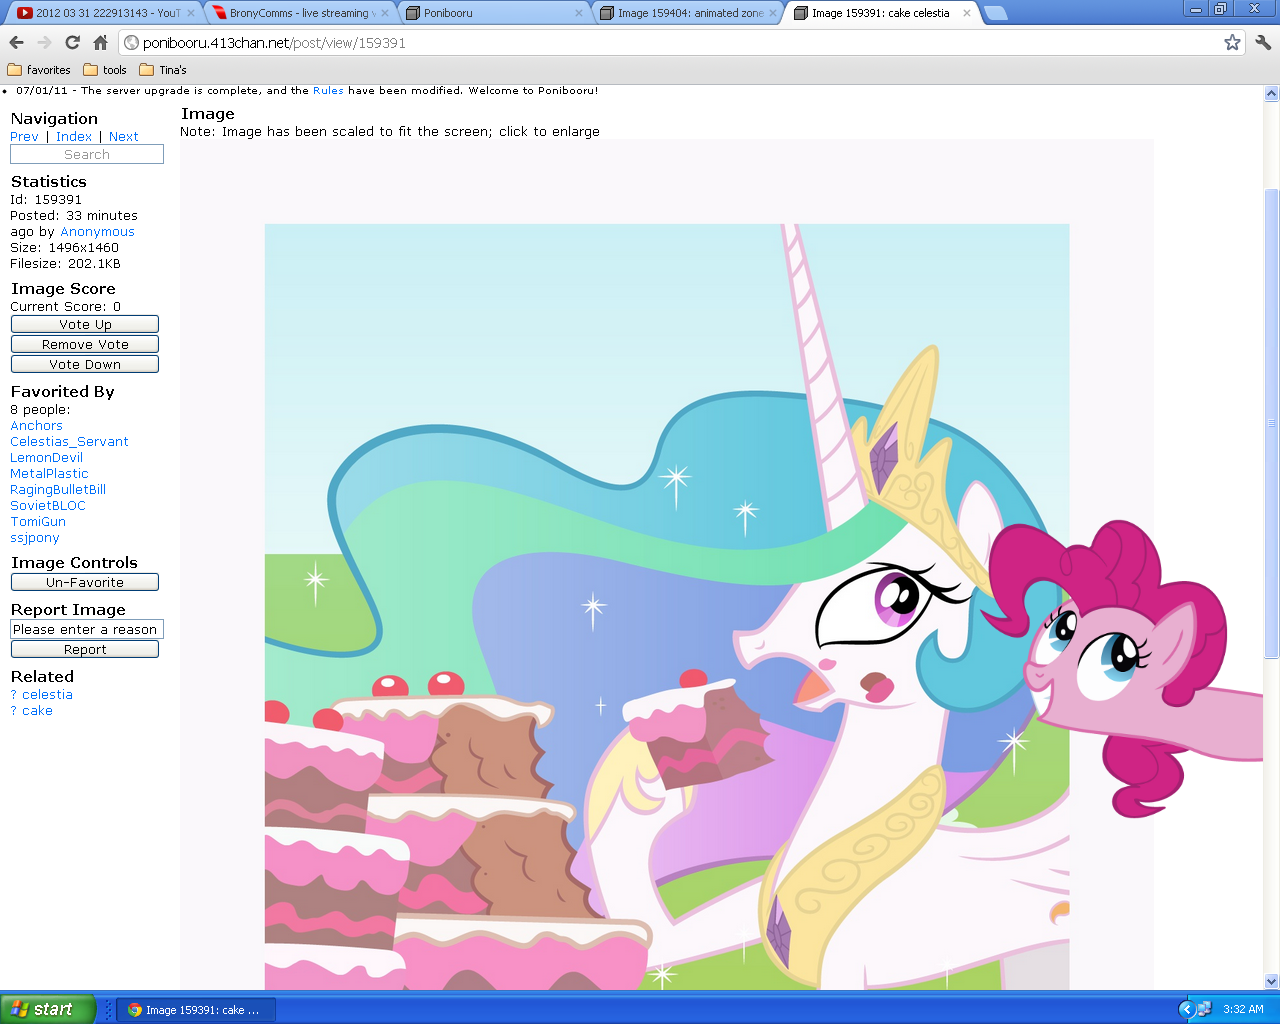
Task: Click the browser Forward arrow
Action: (x=44, y=42)
